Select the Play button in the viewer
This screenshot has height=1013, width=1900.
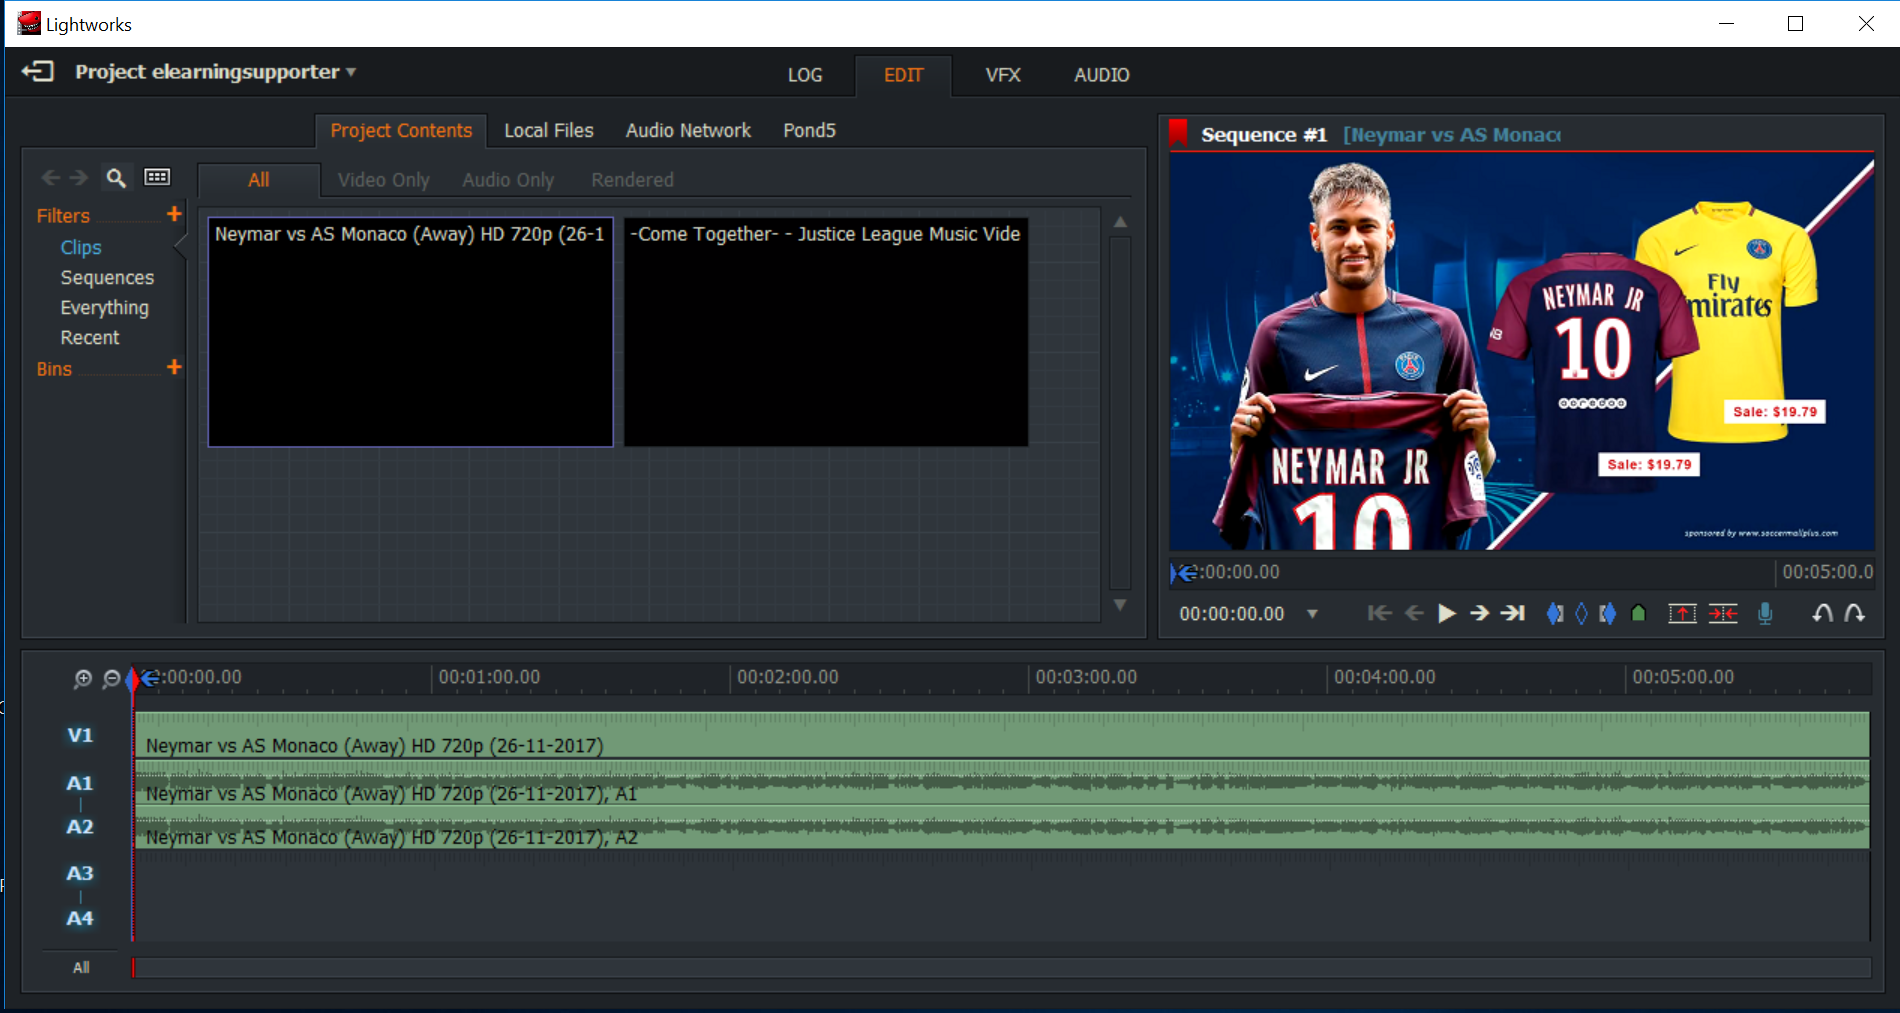pyautogui.click(x=1446, y=613)
